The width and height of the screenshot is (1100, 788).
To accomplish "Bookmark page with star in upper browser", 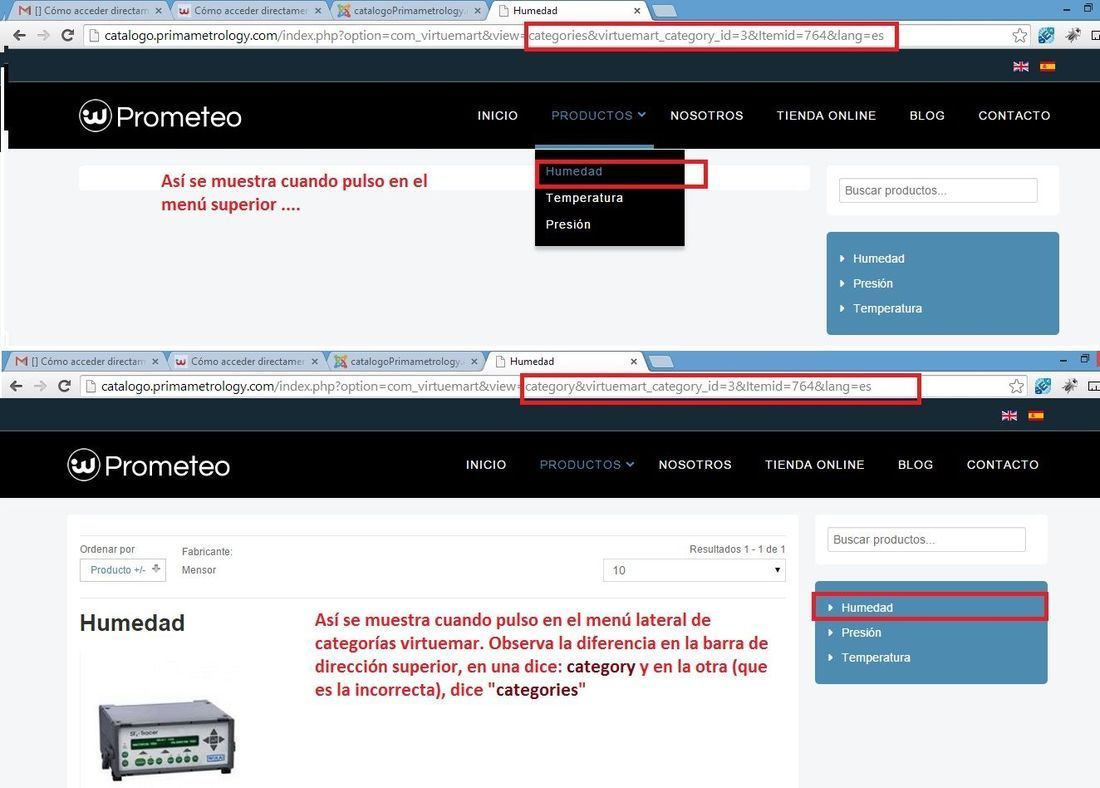I will tap(1020, 35).
